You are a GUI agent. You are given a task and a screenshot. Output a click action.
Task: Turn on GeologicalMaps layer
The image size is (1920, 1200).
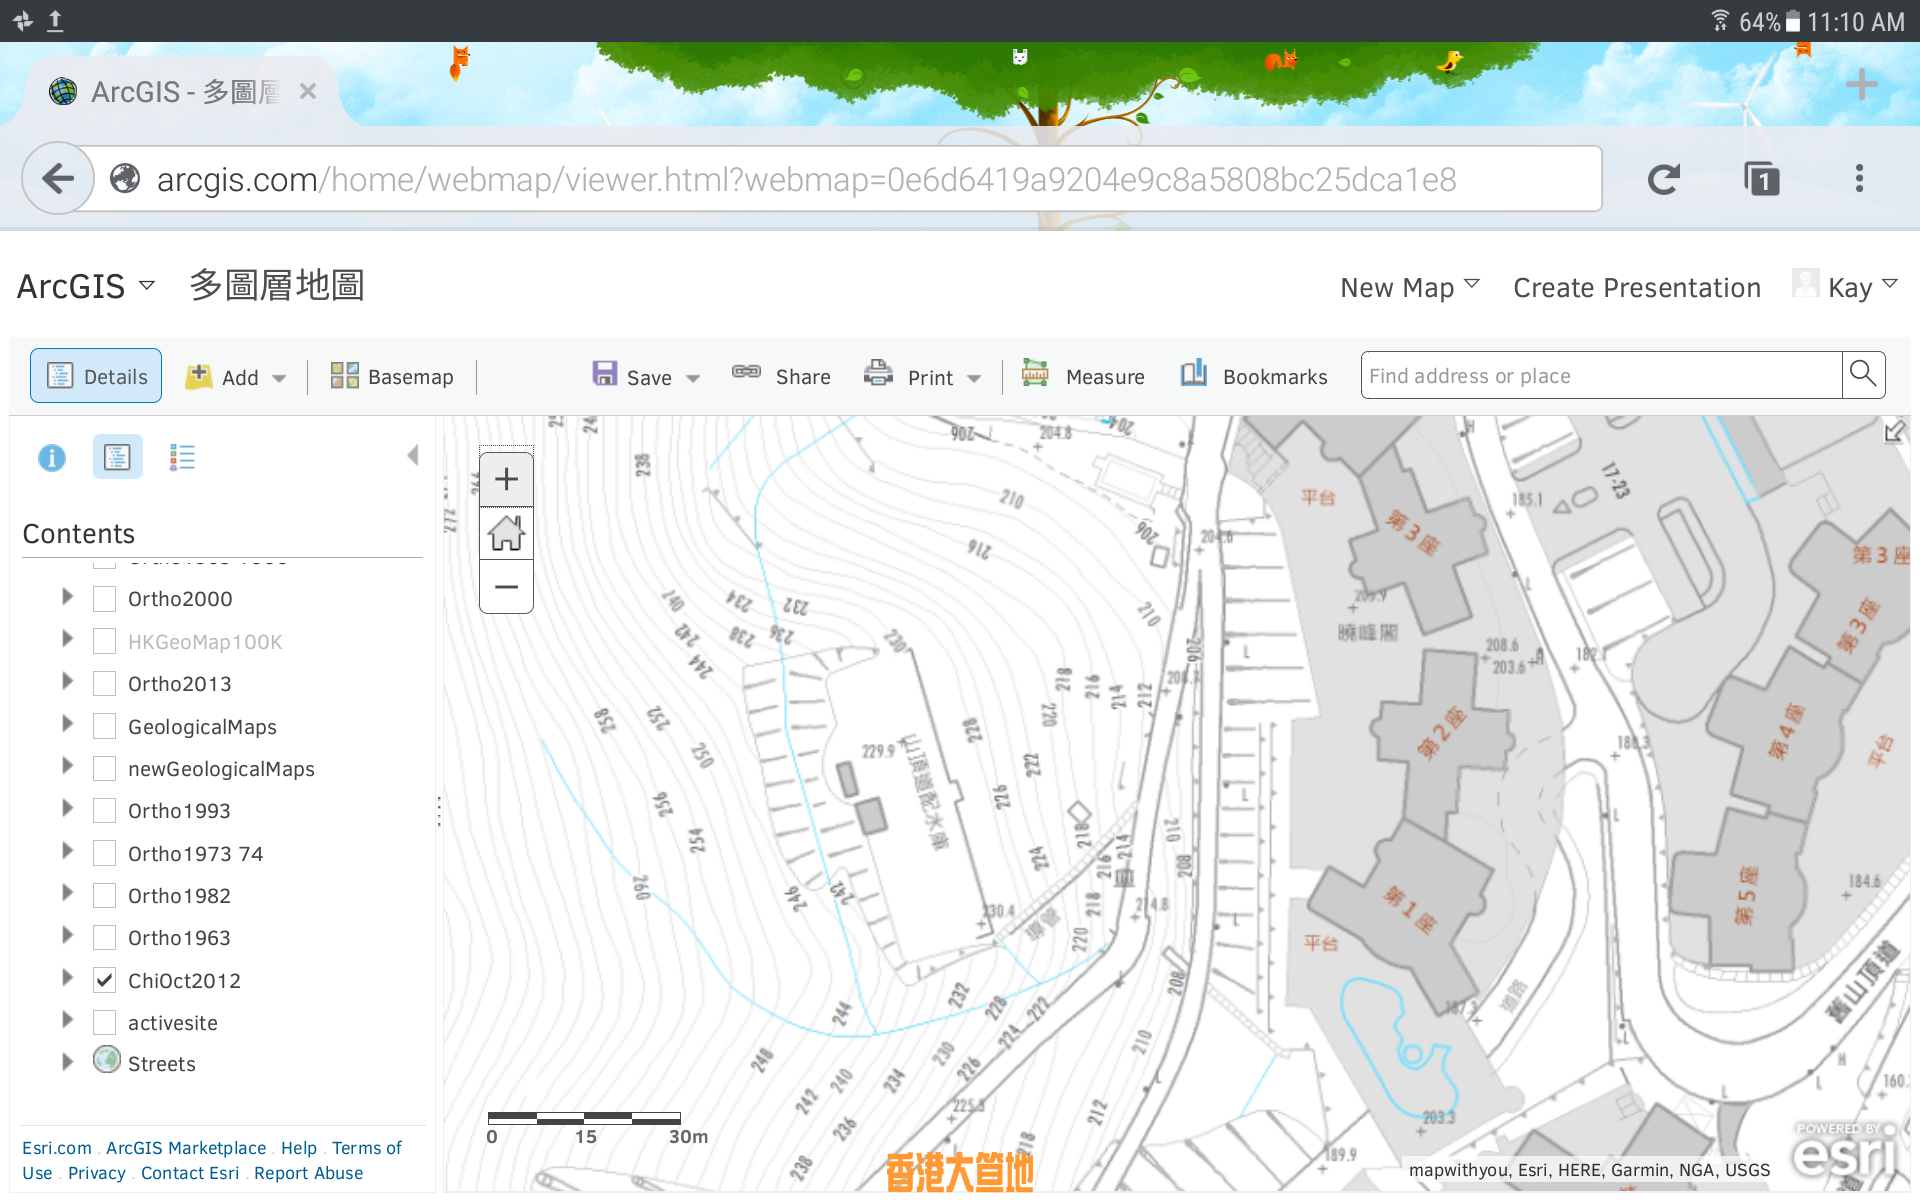[105, 726]
